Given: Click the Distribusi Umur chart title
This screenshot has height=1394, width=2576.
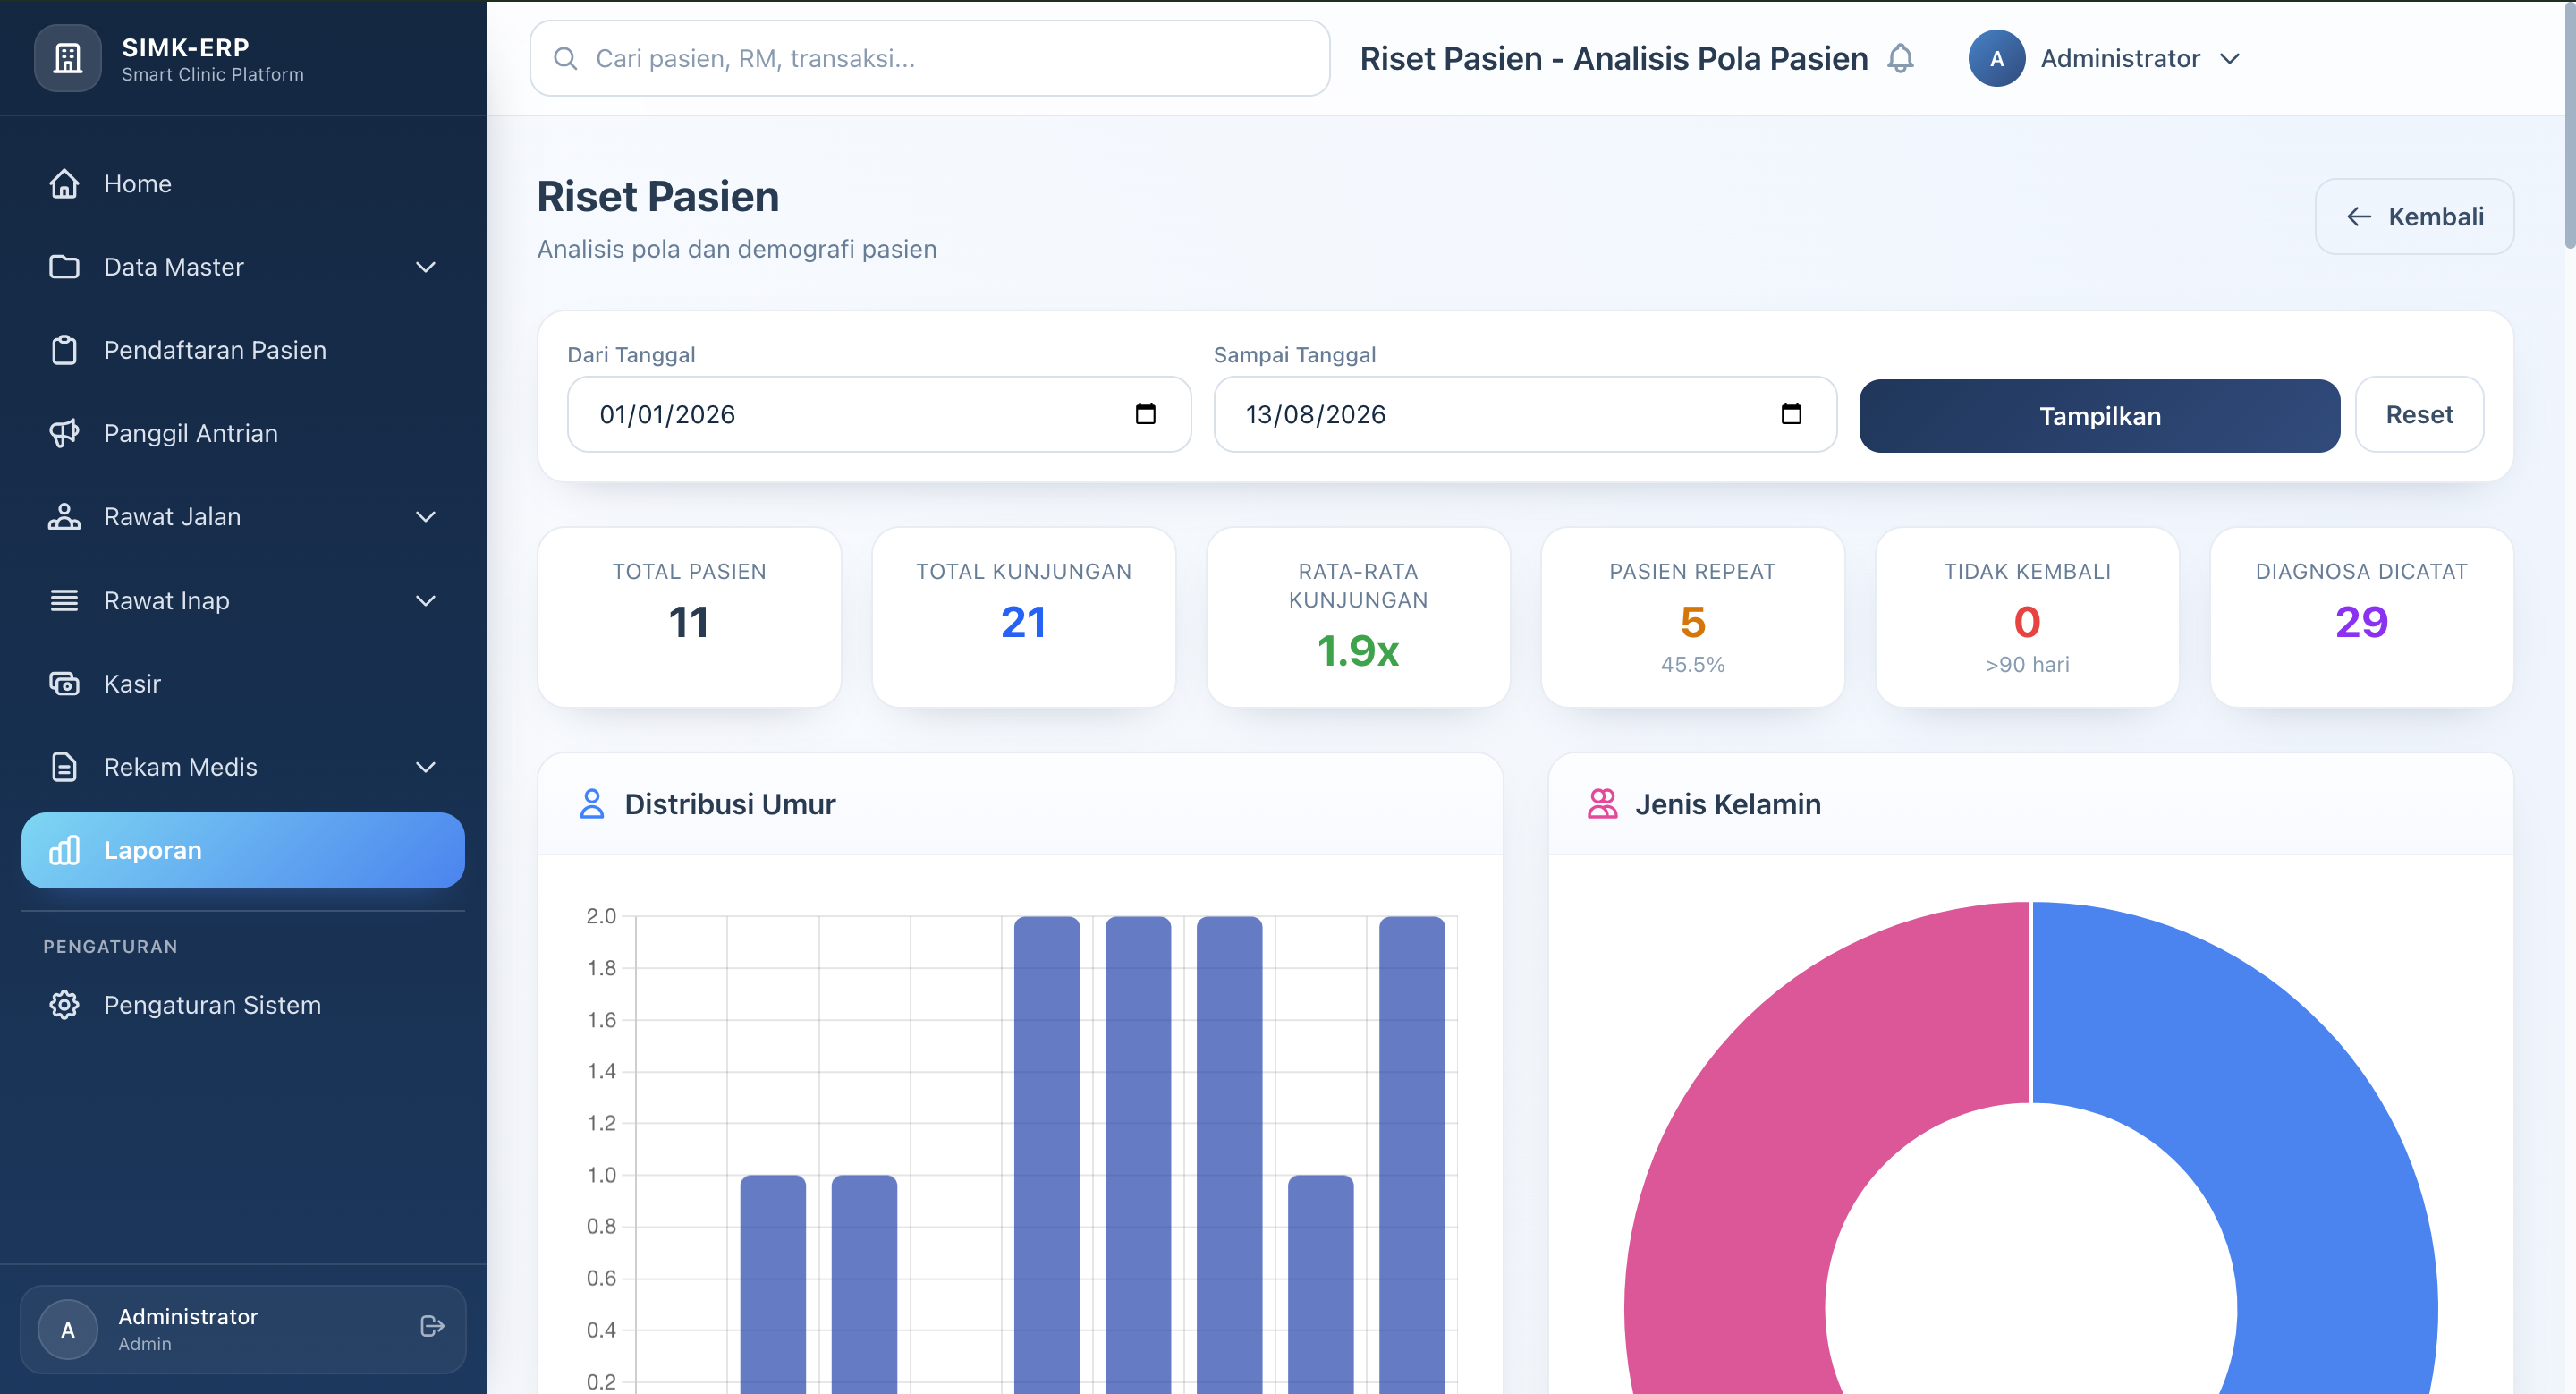Looking at the screenshot, I should coord(730,804).
